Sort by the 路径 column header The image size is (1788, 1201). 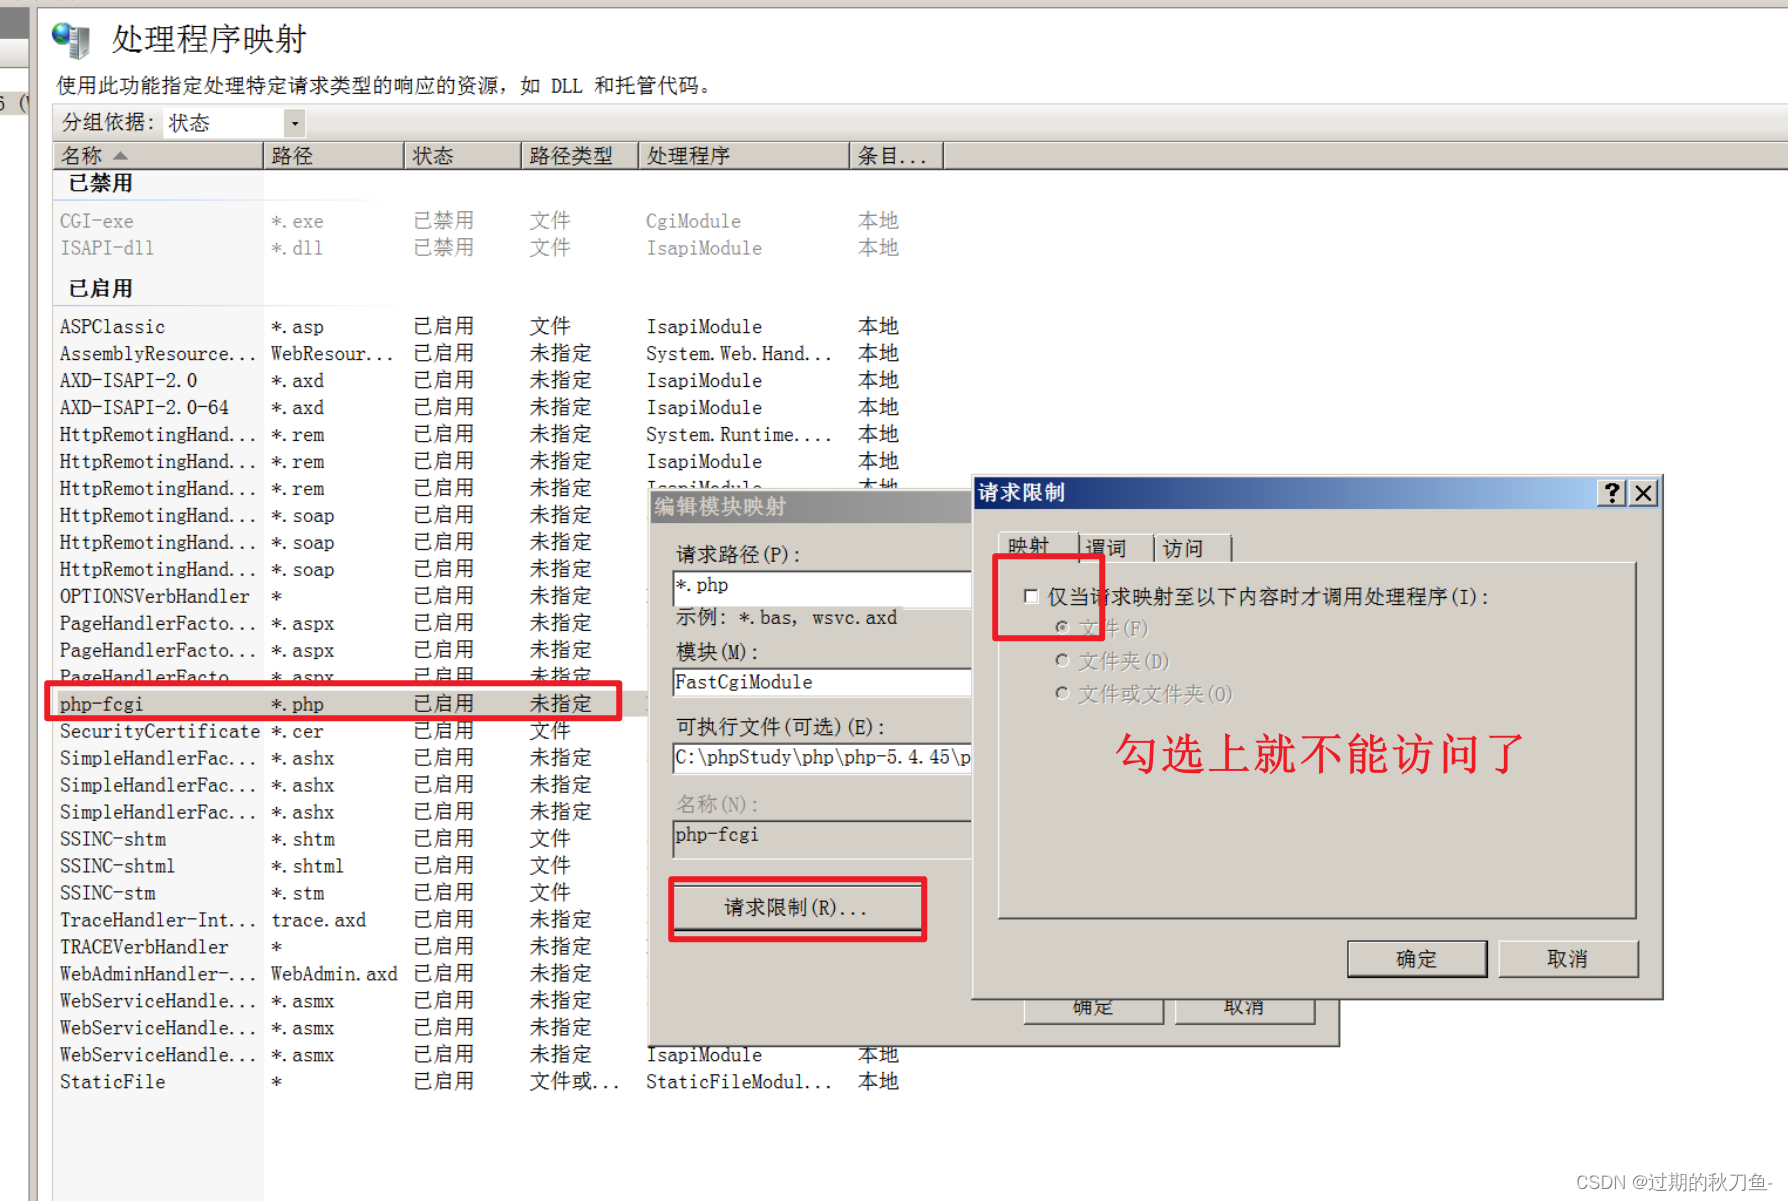pos(334,156)
